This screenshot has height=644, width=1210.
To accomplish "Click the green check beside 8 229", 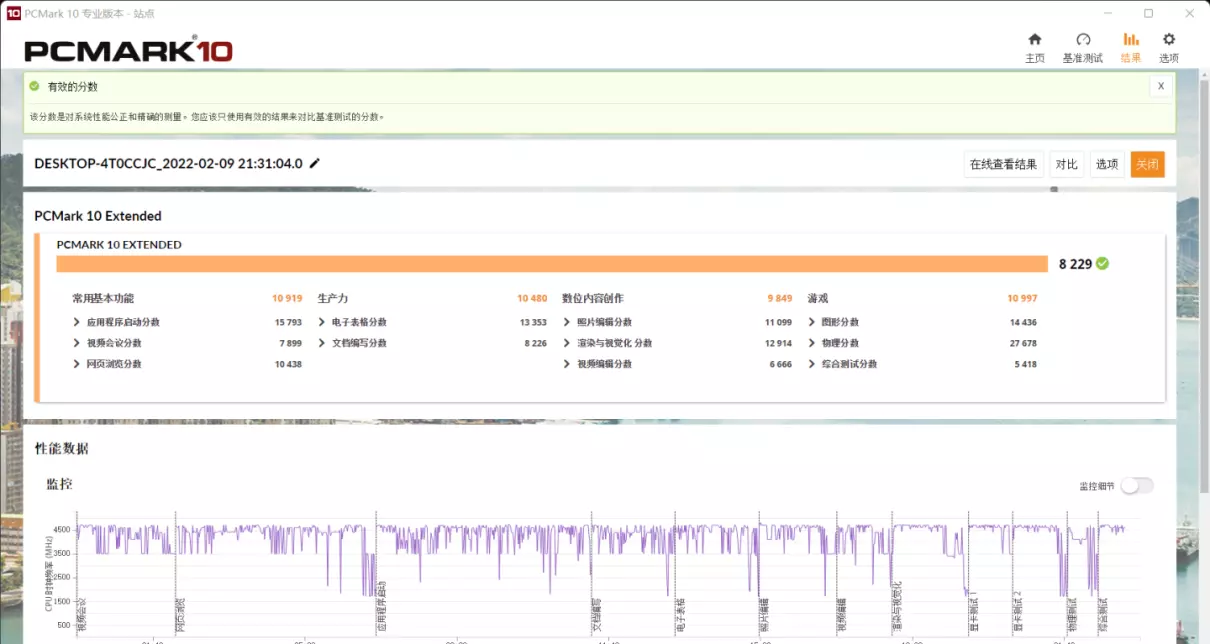I will [1102, 264].
